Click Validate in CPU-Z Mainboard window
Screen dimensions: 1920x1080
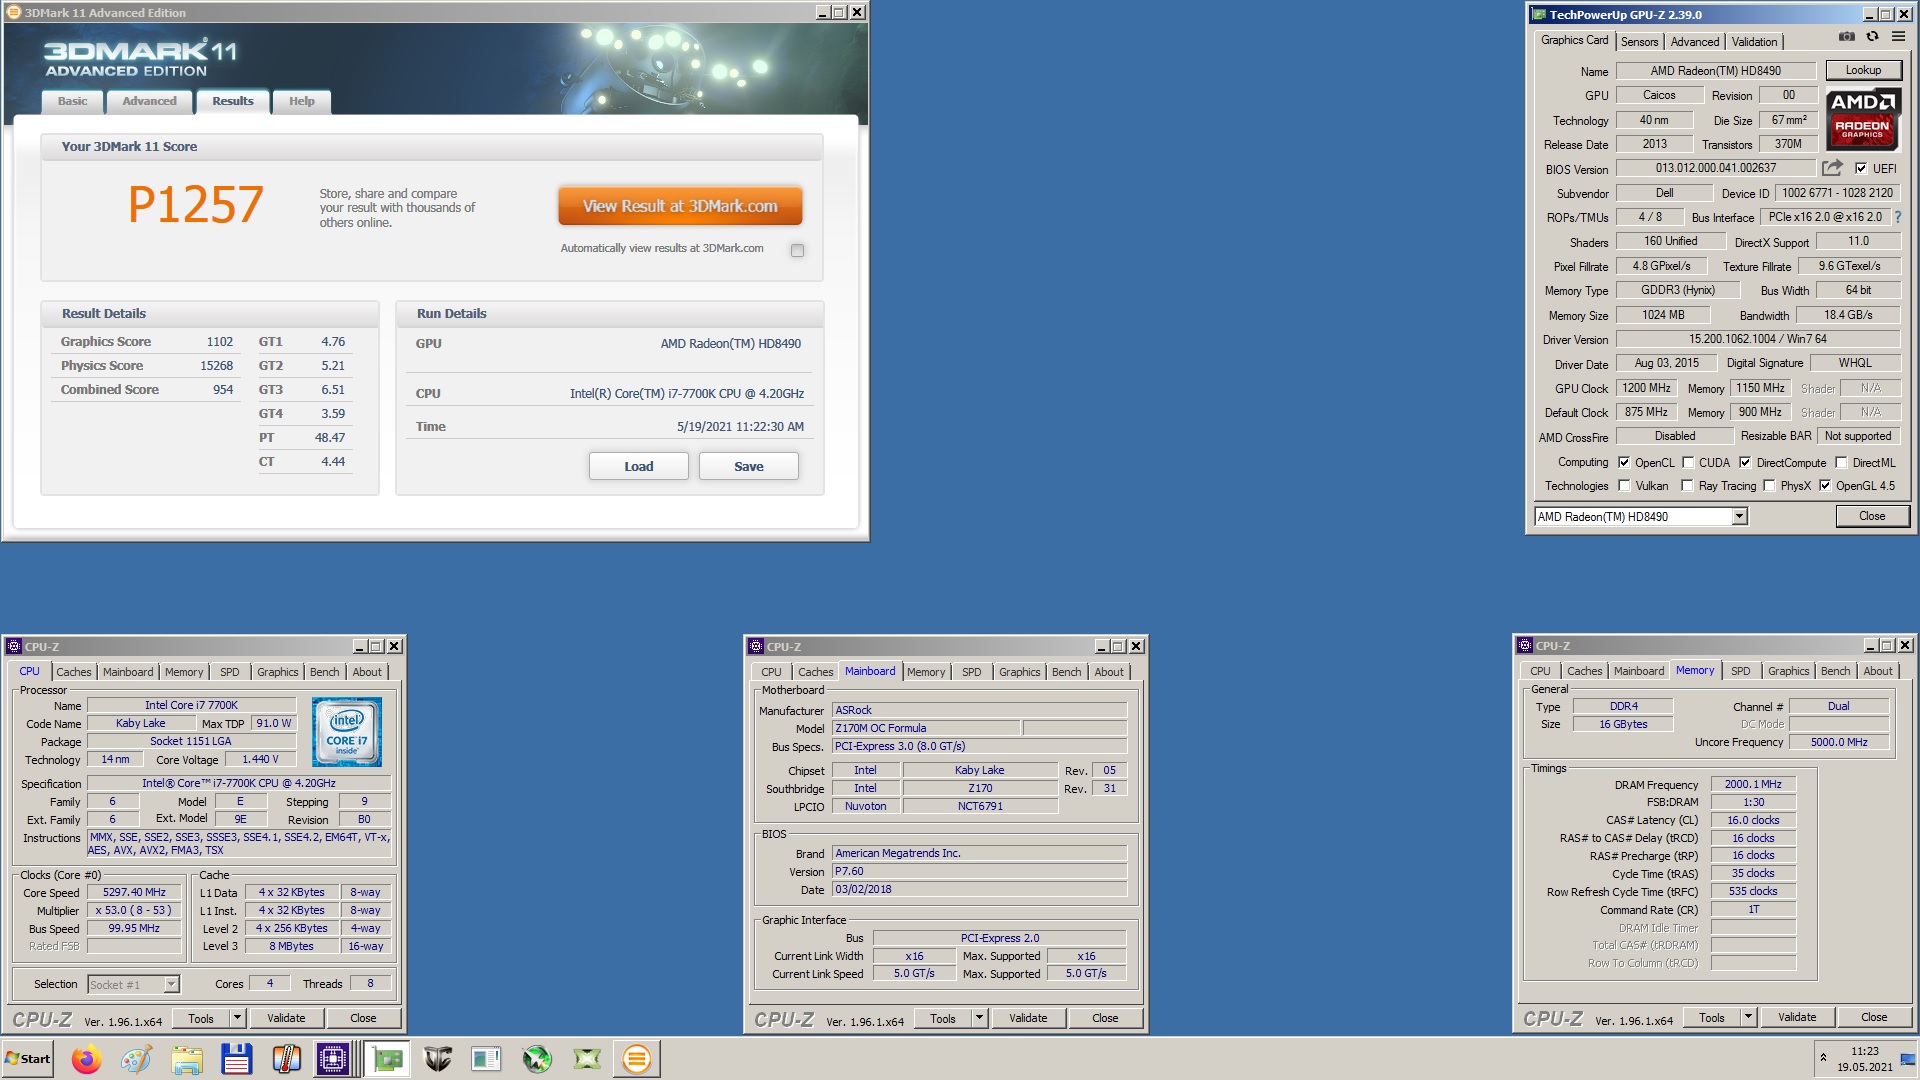[x=1028, y=1018]
